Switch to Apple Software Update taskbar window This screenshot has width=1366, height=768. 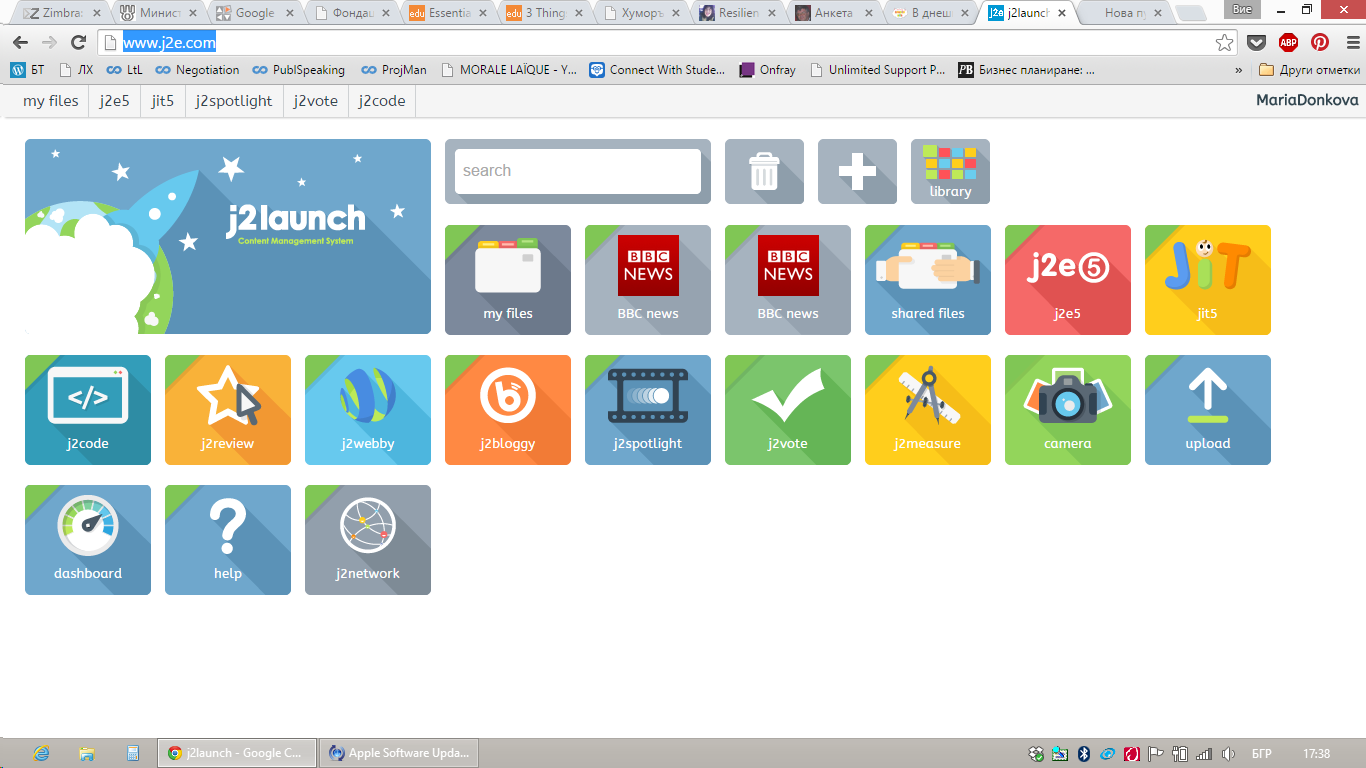tap(399, 753)
